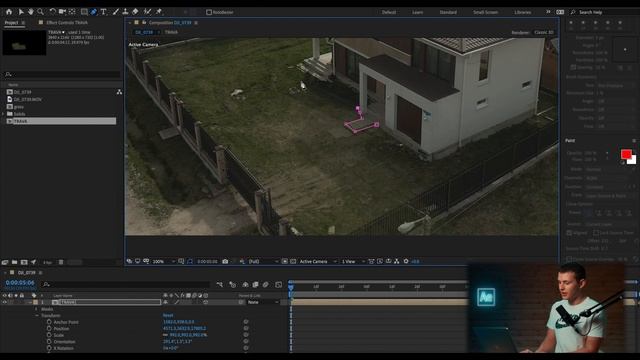Select the TRAVA item in Project panel
Viewport: 640px width, 360px height.
tap(61, 121)
